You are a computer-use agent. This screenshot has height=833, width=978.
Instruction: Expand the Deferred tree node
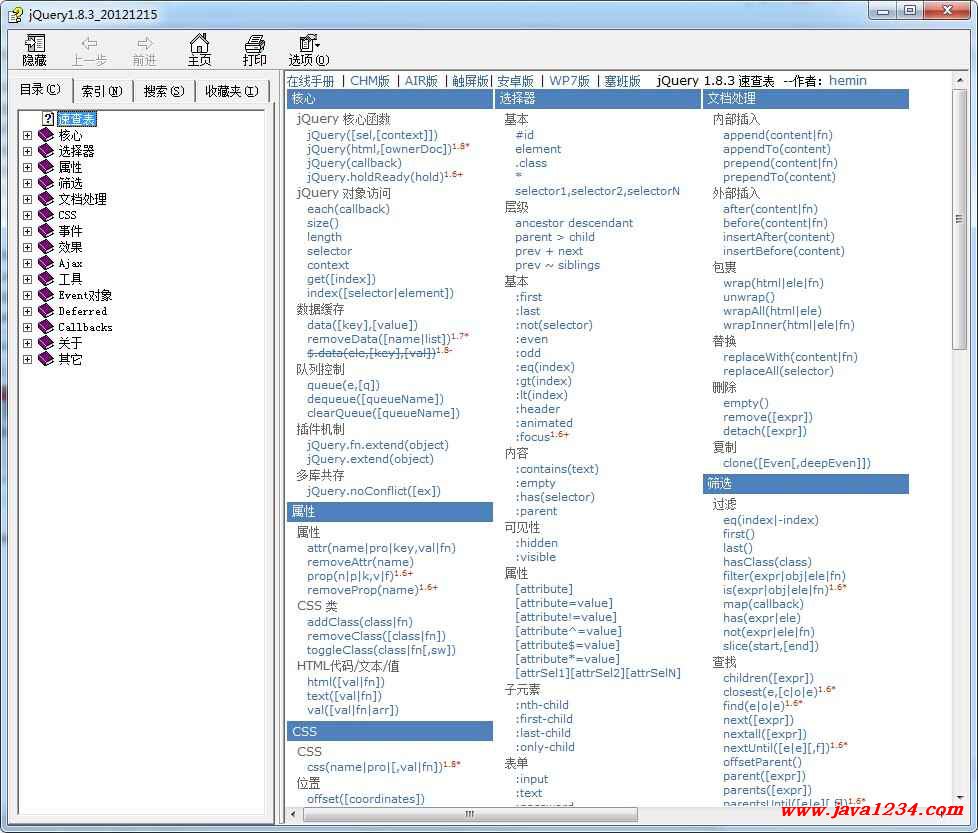tap(27, 311)
